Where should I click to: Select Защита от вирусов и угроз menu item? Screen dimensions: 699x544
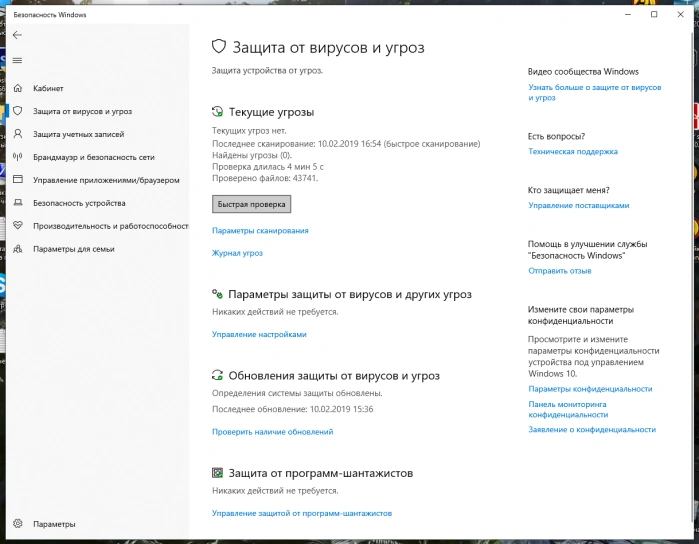[82, 111]
